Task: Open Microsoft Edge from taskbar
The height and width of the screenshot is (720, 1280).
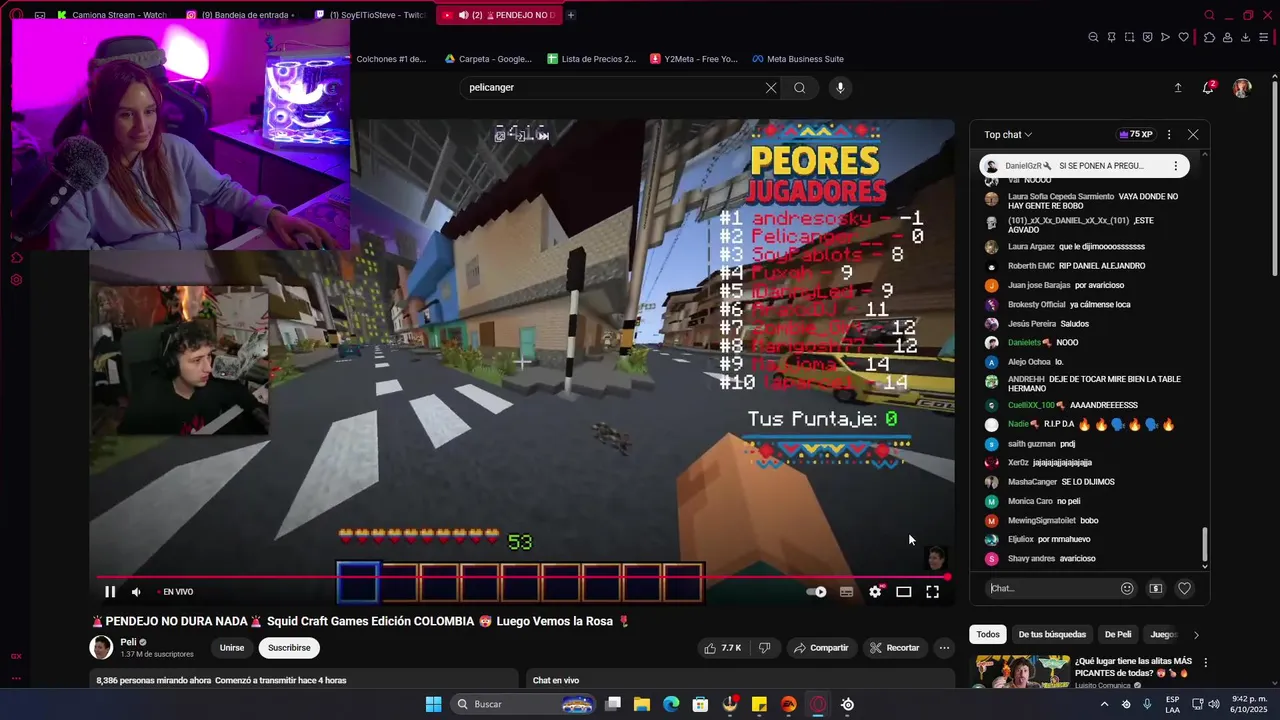Action: (671, 704)
